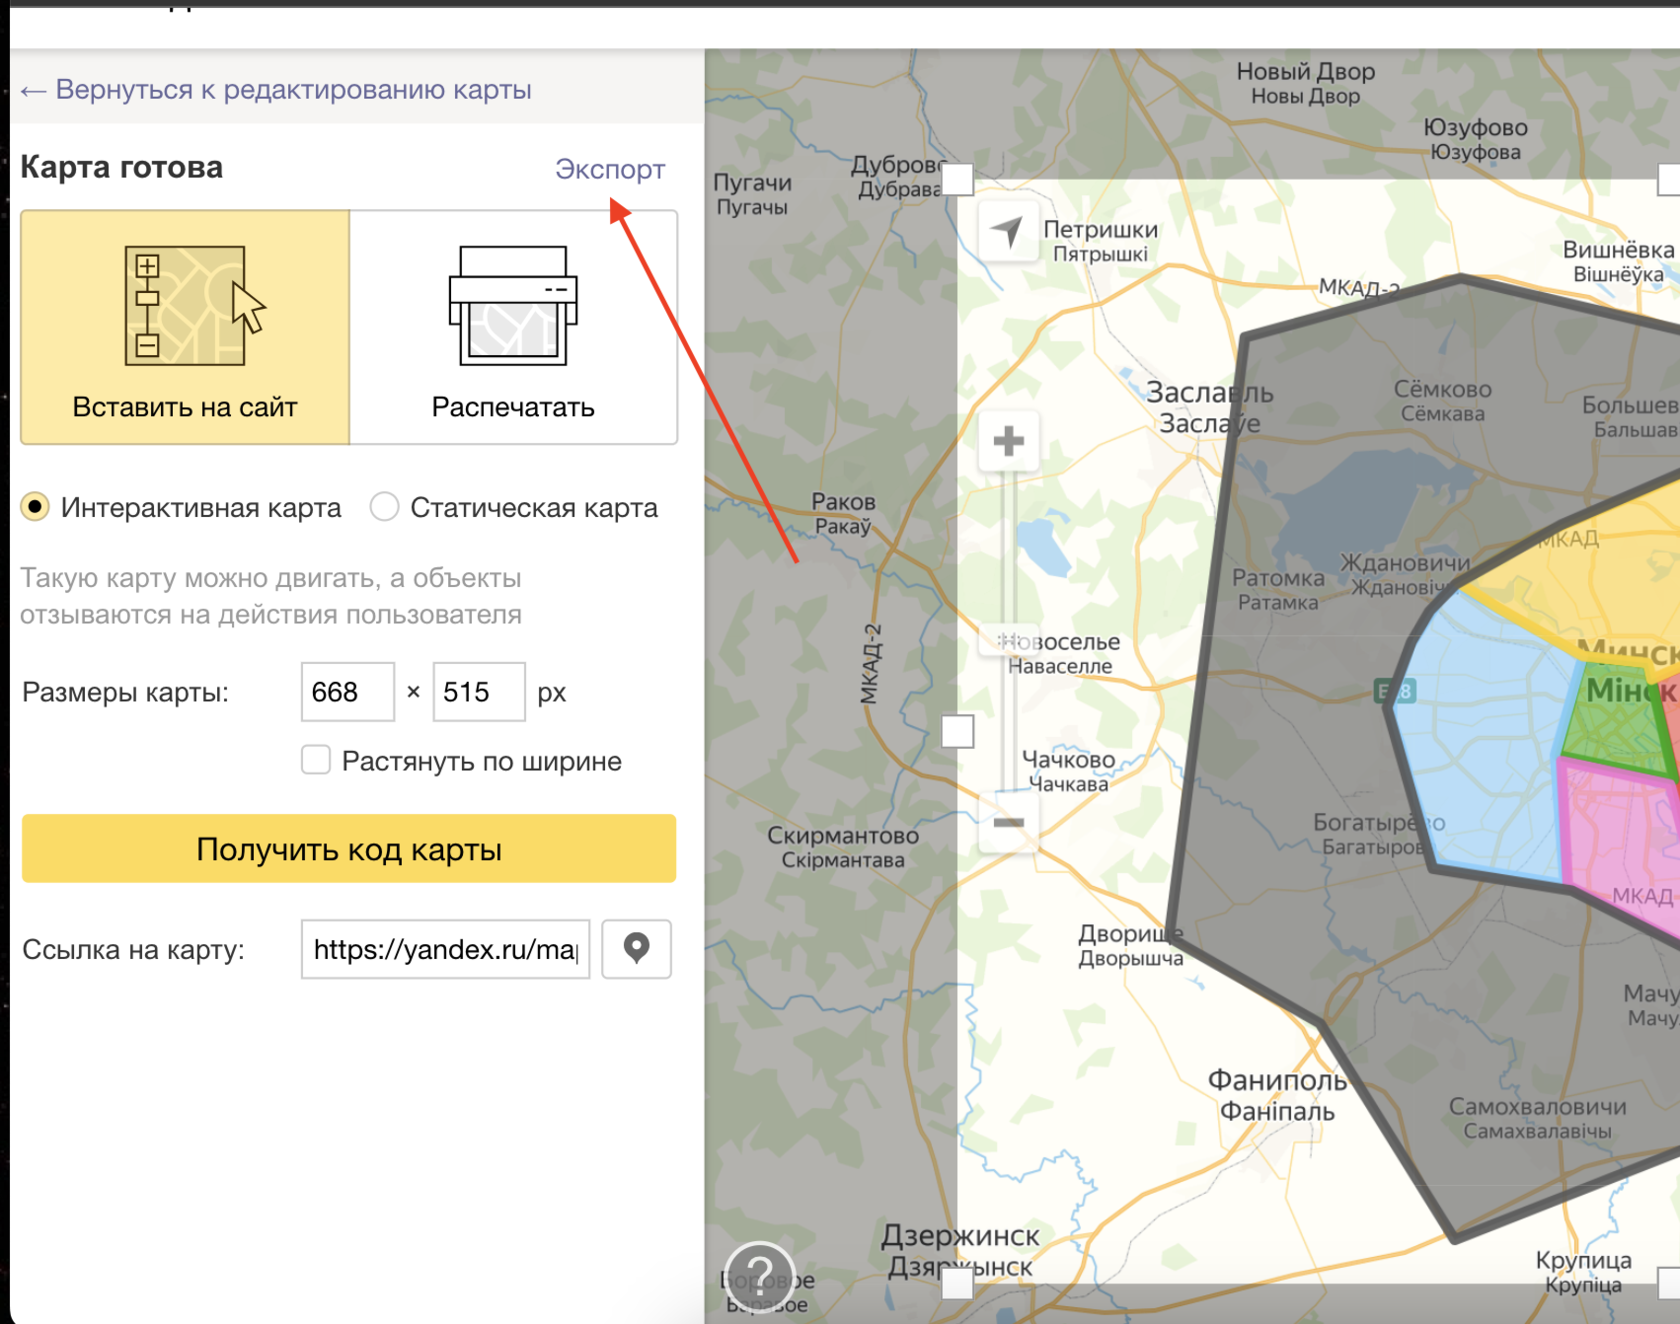This screenshot has height=1324, width=1680.
Task: Zoom out with the minus map button
Action: click(x=1008, y=823)
